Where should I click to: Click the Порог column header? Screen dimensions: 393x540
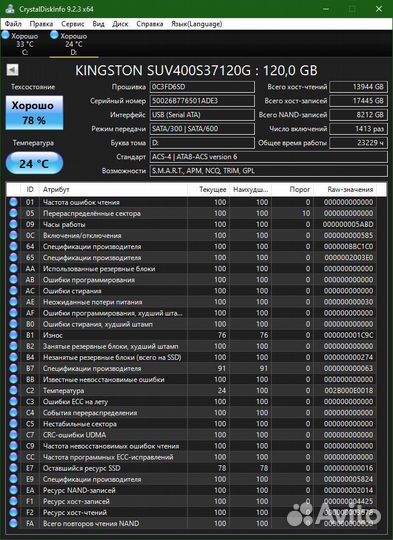pyautogui.click(x=292, y=189)
